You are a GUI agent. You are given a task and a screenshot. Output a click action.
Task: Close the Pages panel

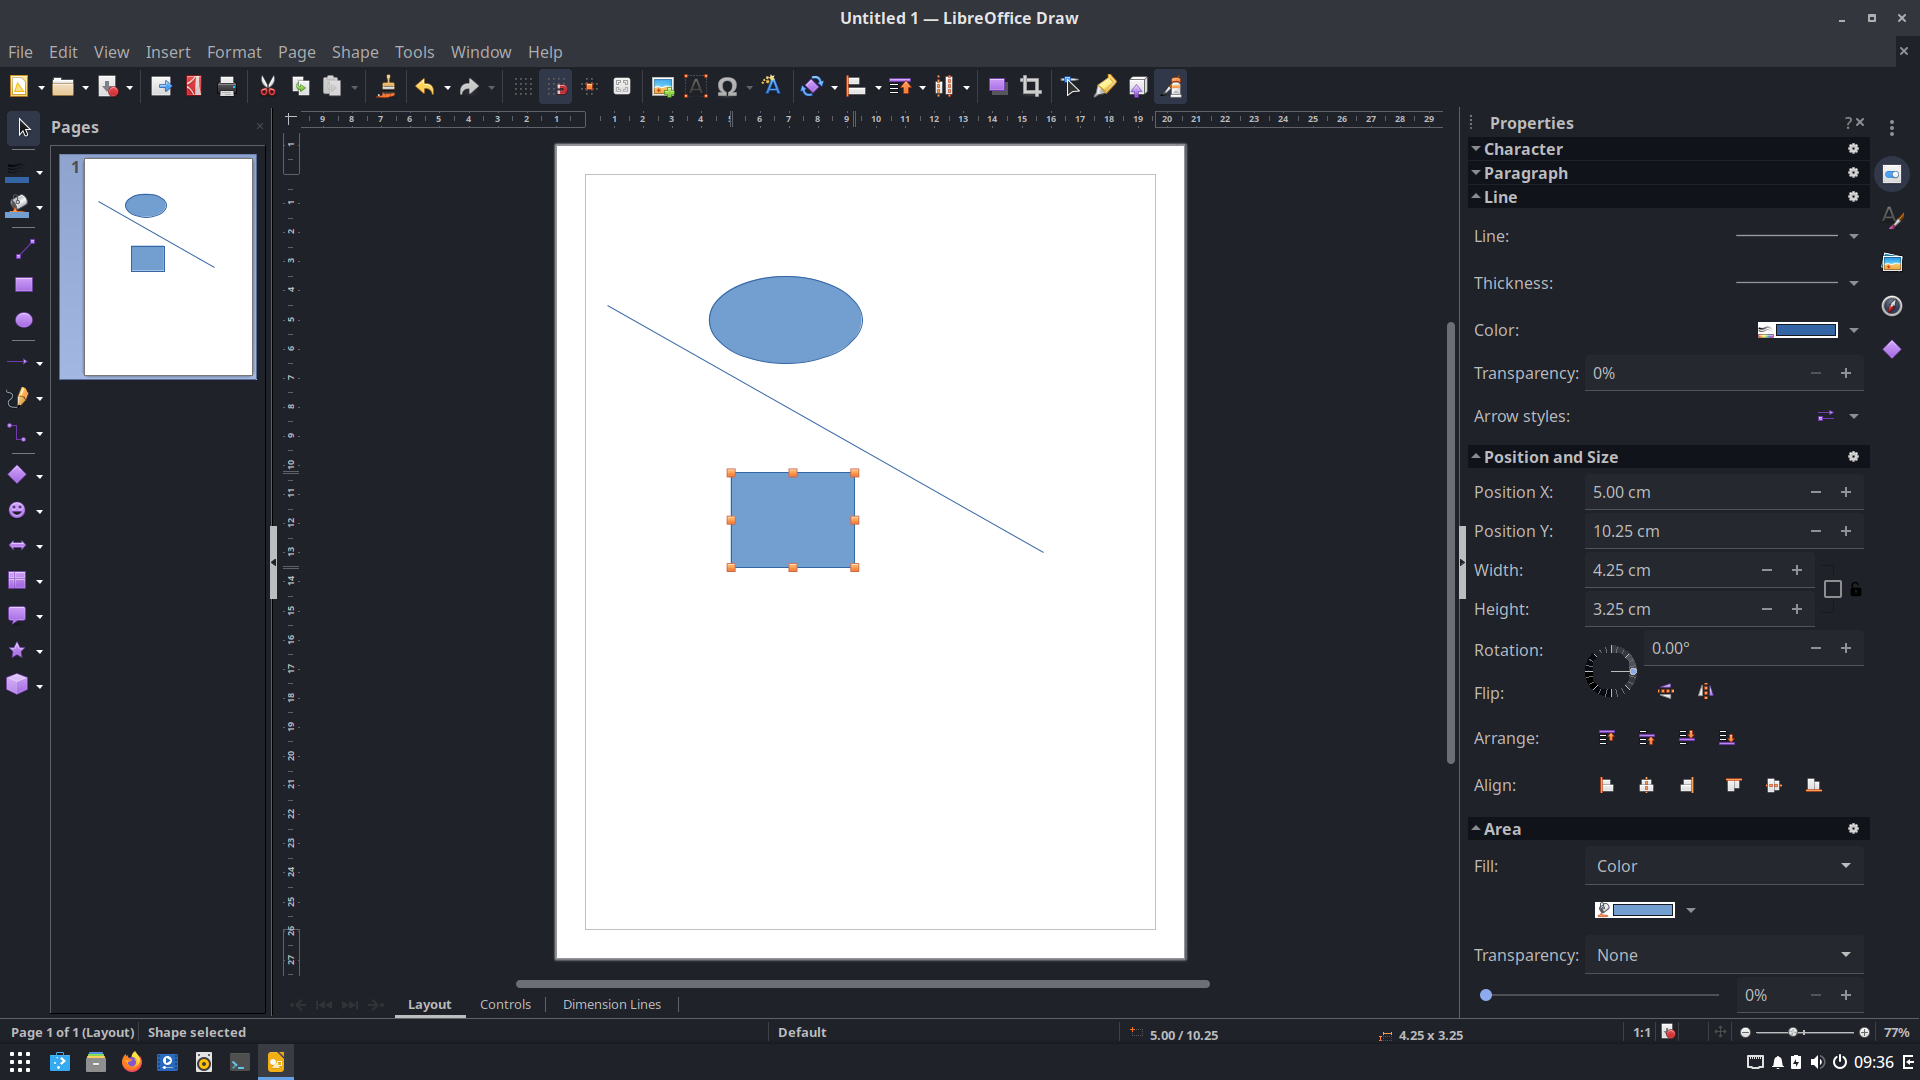[260, 126]
